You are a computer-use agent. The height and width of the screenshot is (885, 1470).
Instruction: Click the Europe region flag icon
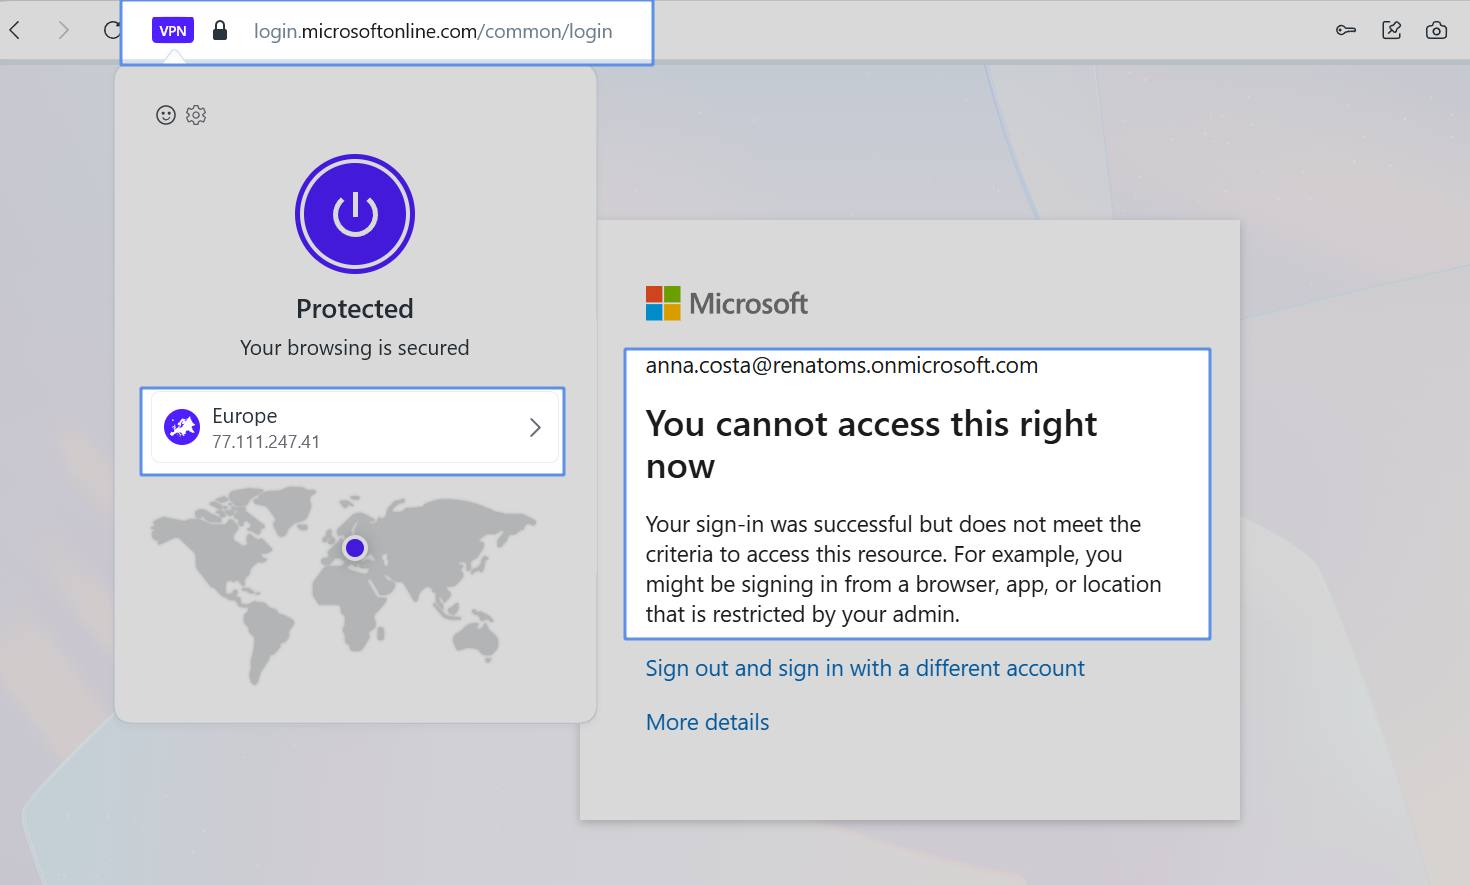pyautogui.click(x=182, y=428)
